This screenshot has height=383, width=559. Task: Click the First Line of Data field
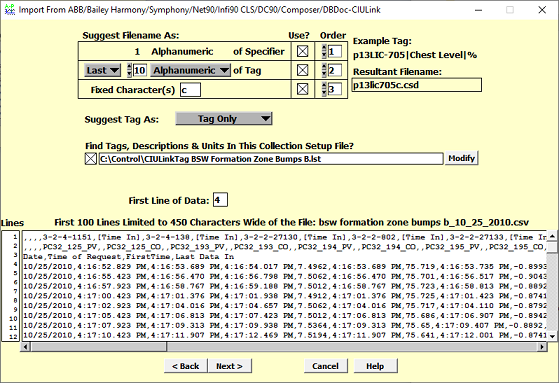pos(220,200)
